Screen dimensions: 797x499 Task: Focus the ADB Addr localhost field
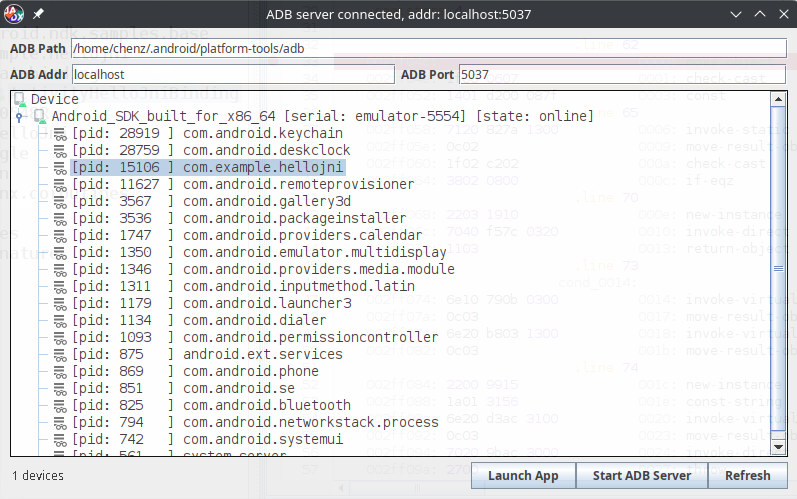point(233,75)
